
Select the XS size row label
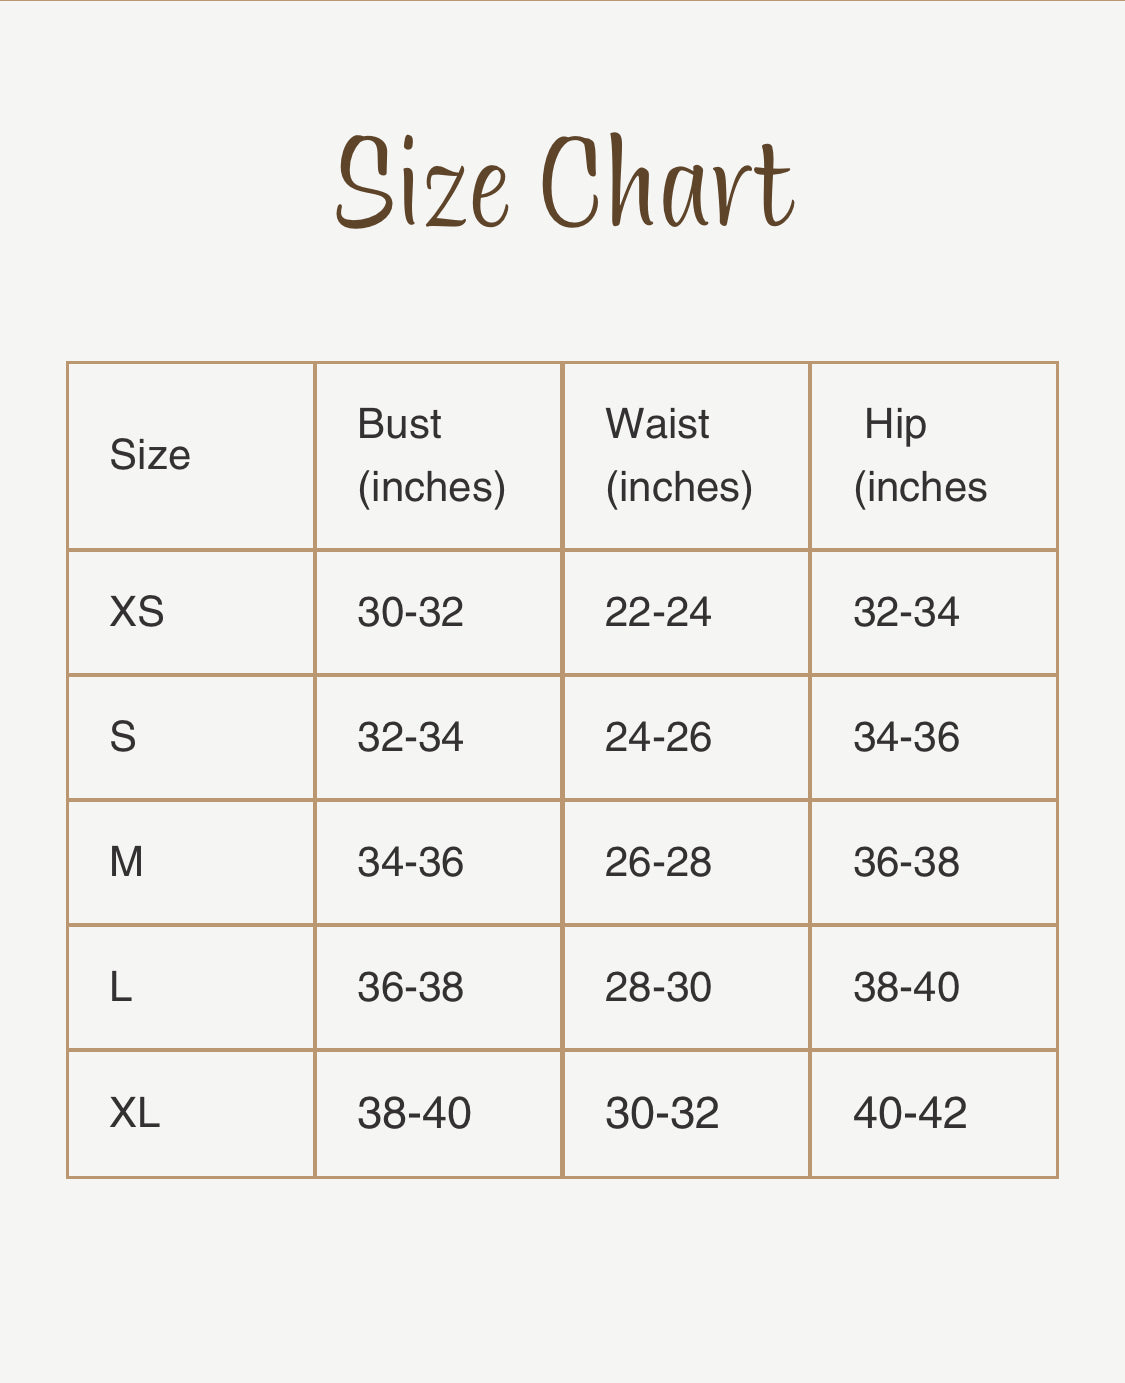(x=137, y=612)
